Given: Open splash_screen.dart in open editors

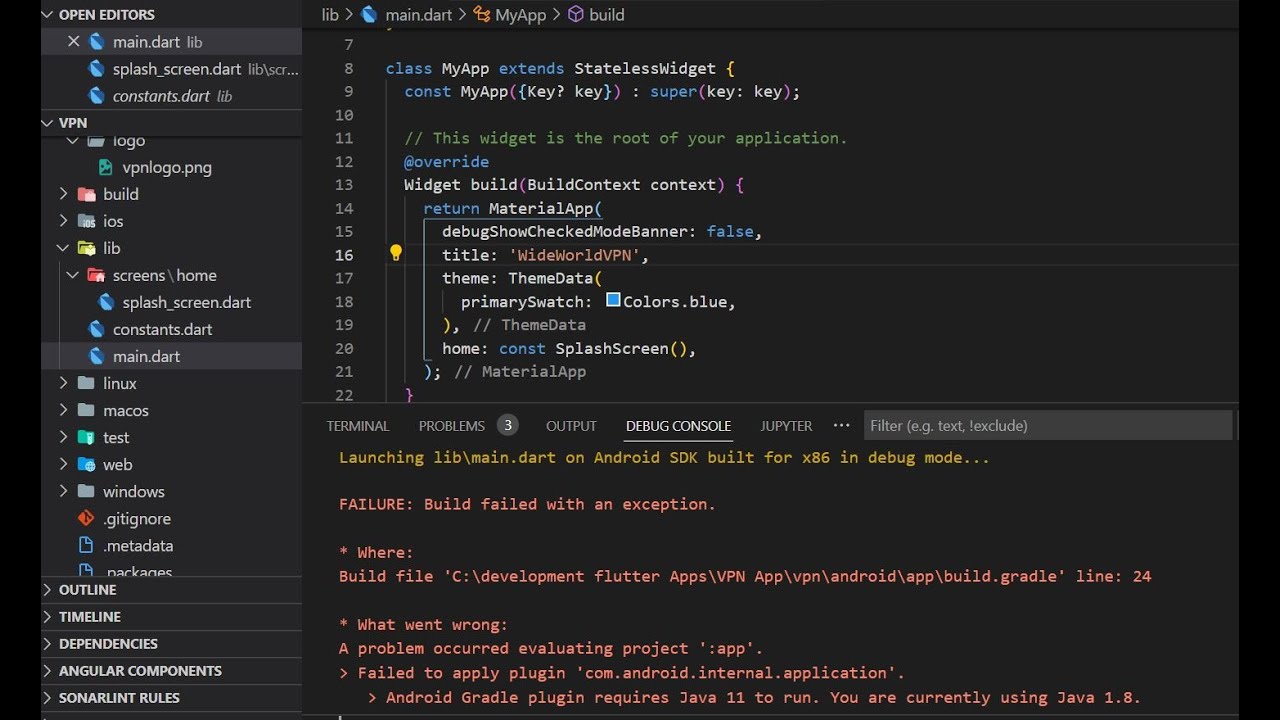Looking at the screenshot, I should (176, 69).
